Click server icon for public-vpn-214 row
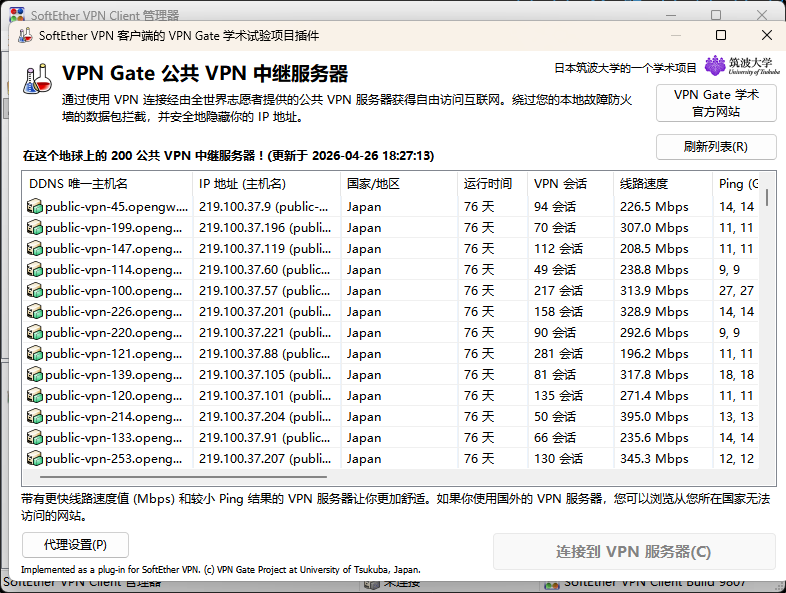 pyautogui.click(x=35, y=417)
